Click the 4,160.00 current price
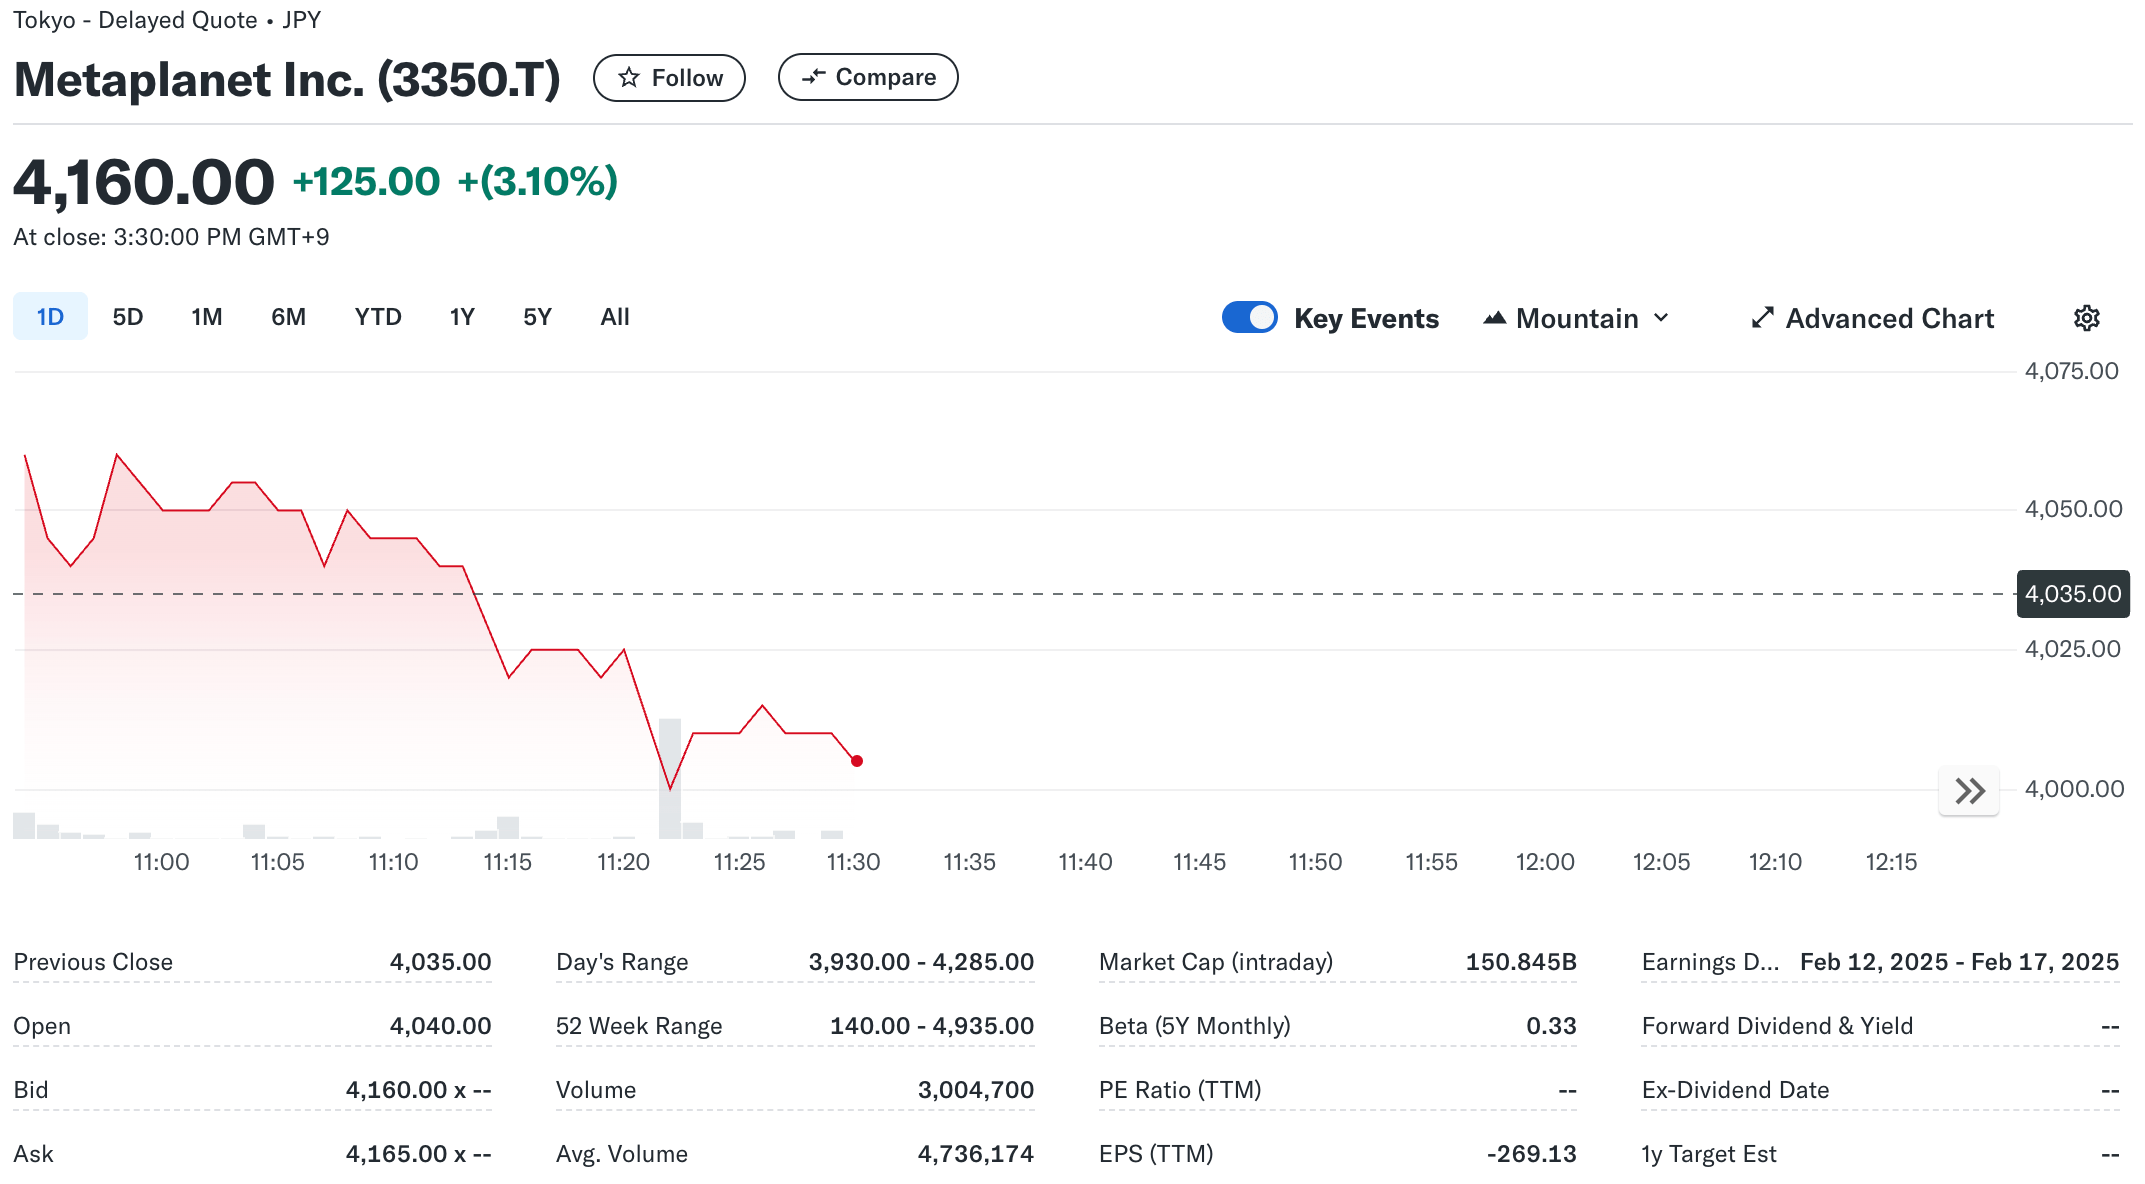The width and height of the screenshot is (2145, 1184). [x=143, y=183]
